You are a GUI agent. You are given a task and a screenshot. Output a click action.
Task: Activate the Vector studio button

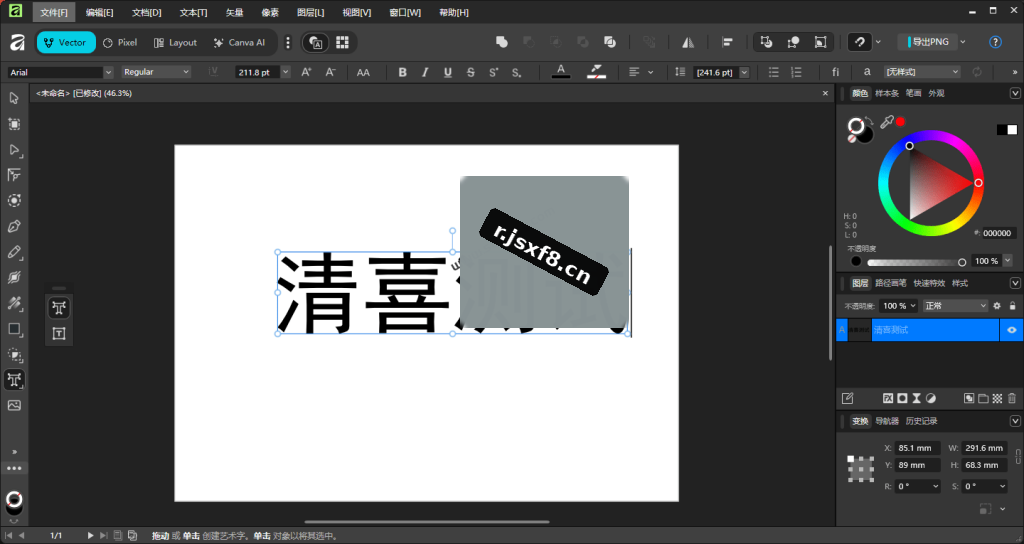(66, 42)
